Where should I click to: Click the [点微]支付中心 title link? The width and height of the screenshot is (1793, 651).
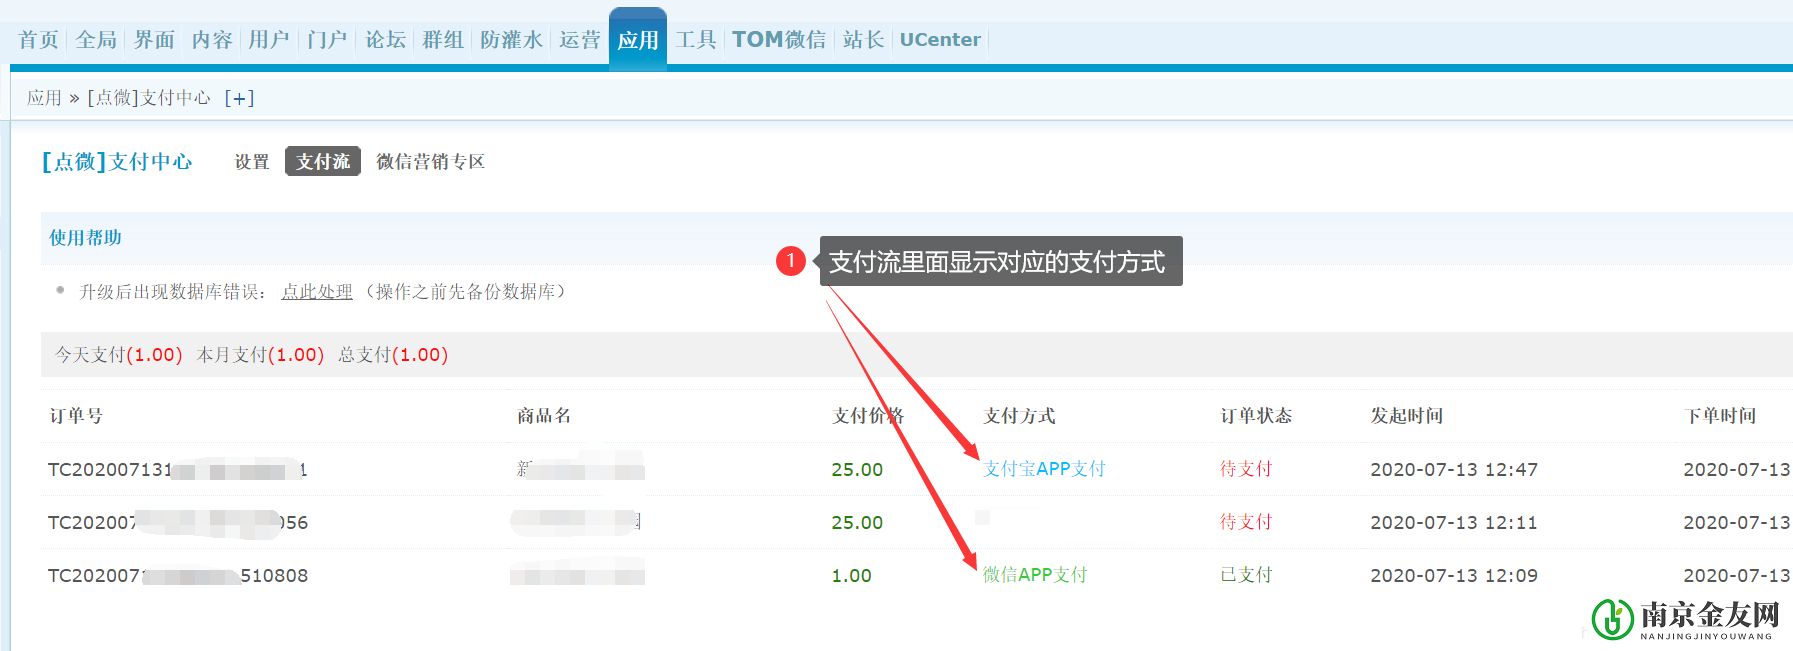117,162
